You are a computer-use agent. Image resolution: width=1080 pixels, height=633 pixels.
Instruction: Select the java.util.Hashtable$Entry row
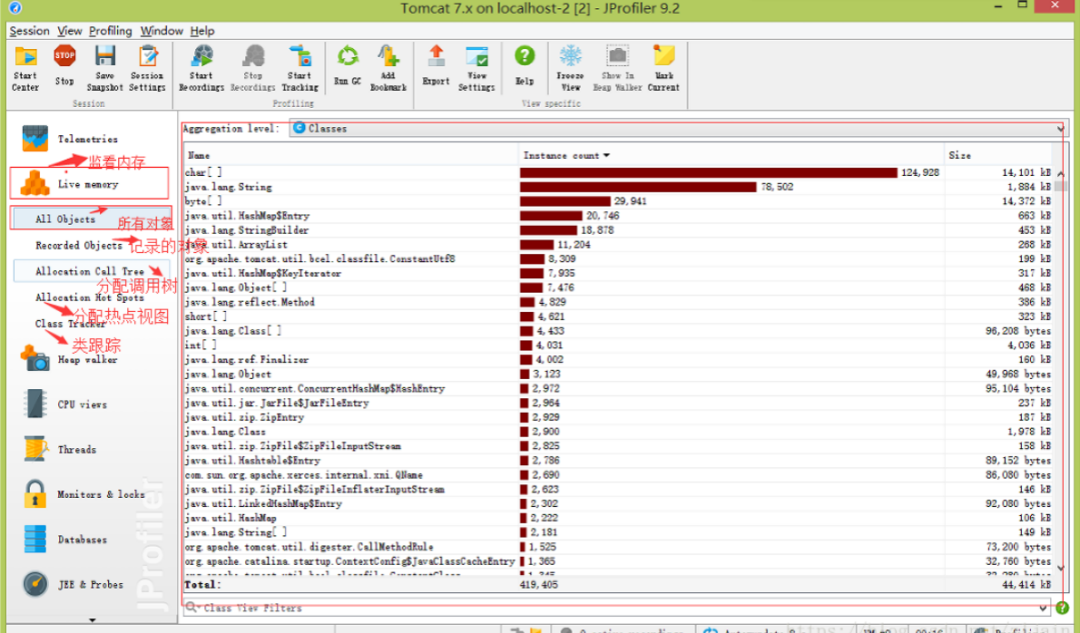618,460
